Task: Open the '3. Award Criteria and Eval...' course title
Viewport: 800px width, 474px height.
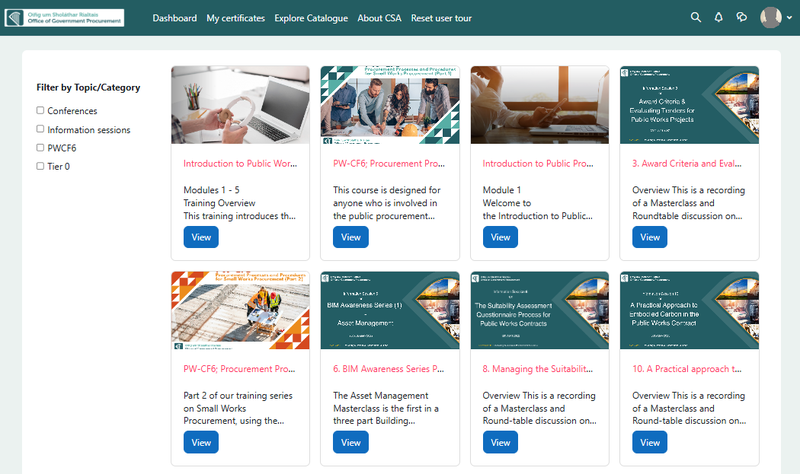Action: (688, 163)
